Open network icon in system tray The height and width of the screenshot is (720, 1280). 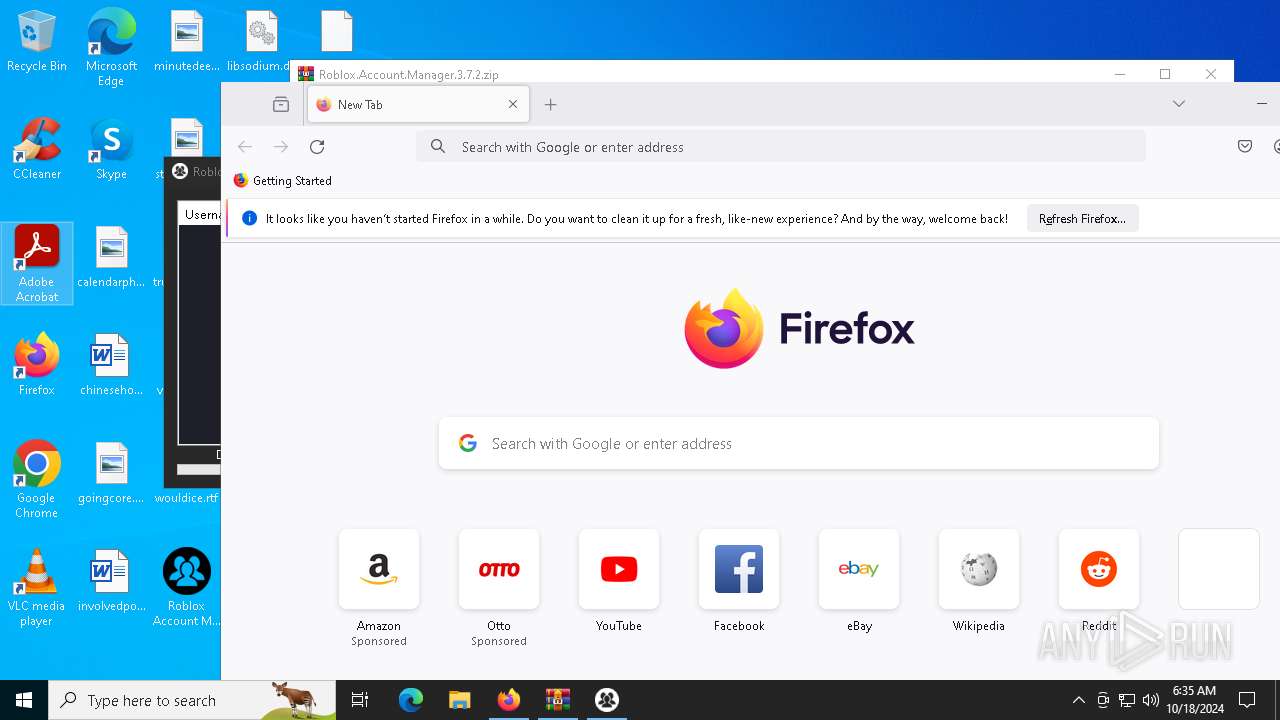coord(1127,700)
